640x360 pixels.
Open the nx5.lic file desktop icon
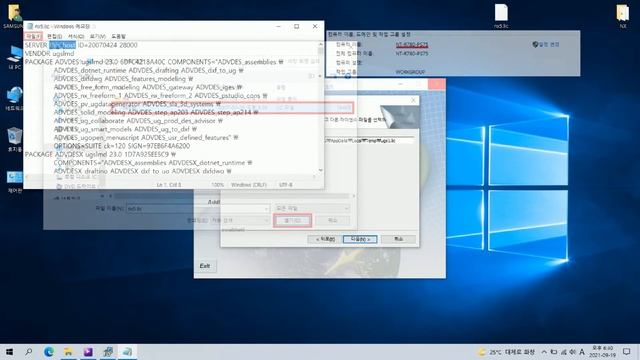point(501,16)
